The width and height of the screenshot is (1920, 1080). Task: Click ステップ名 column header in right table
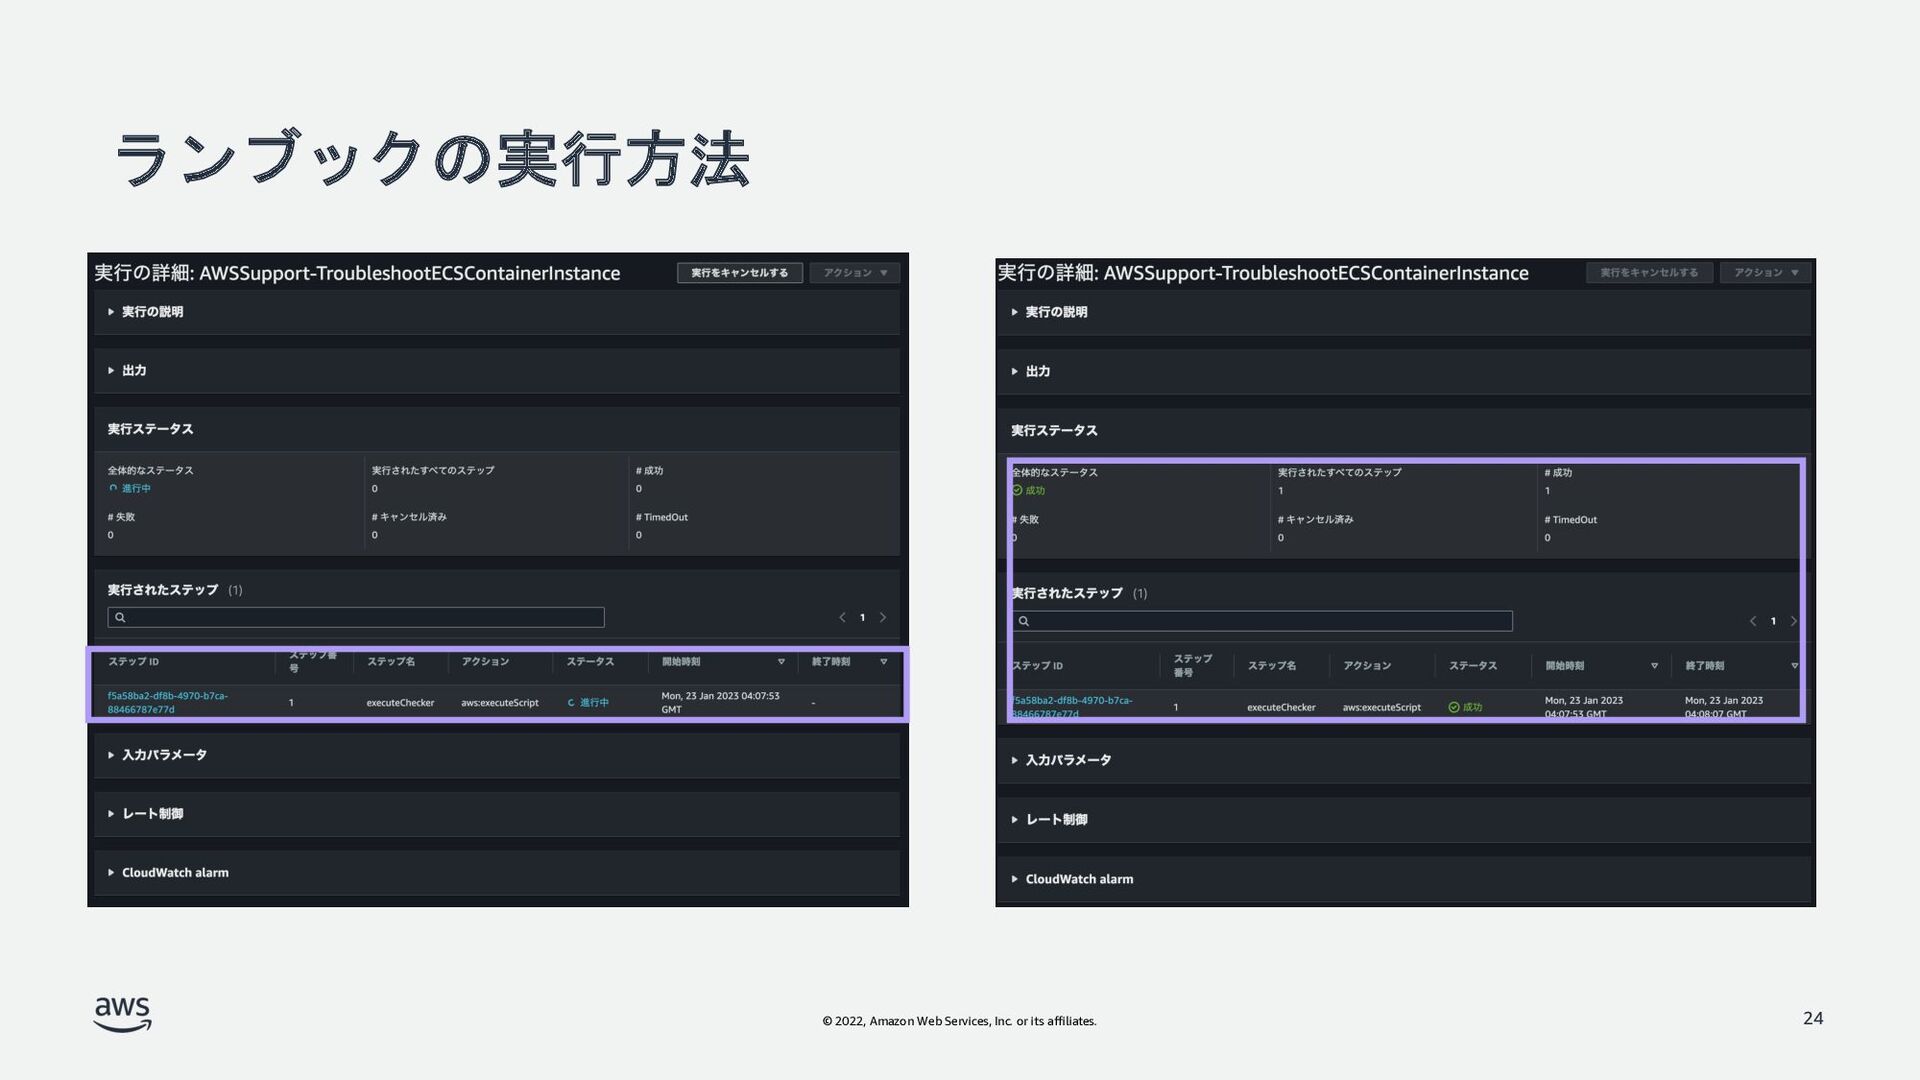coord(1271,666)
